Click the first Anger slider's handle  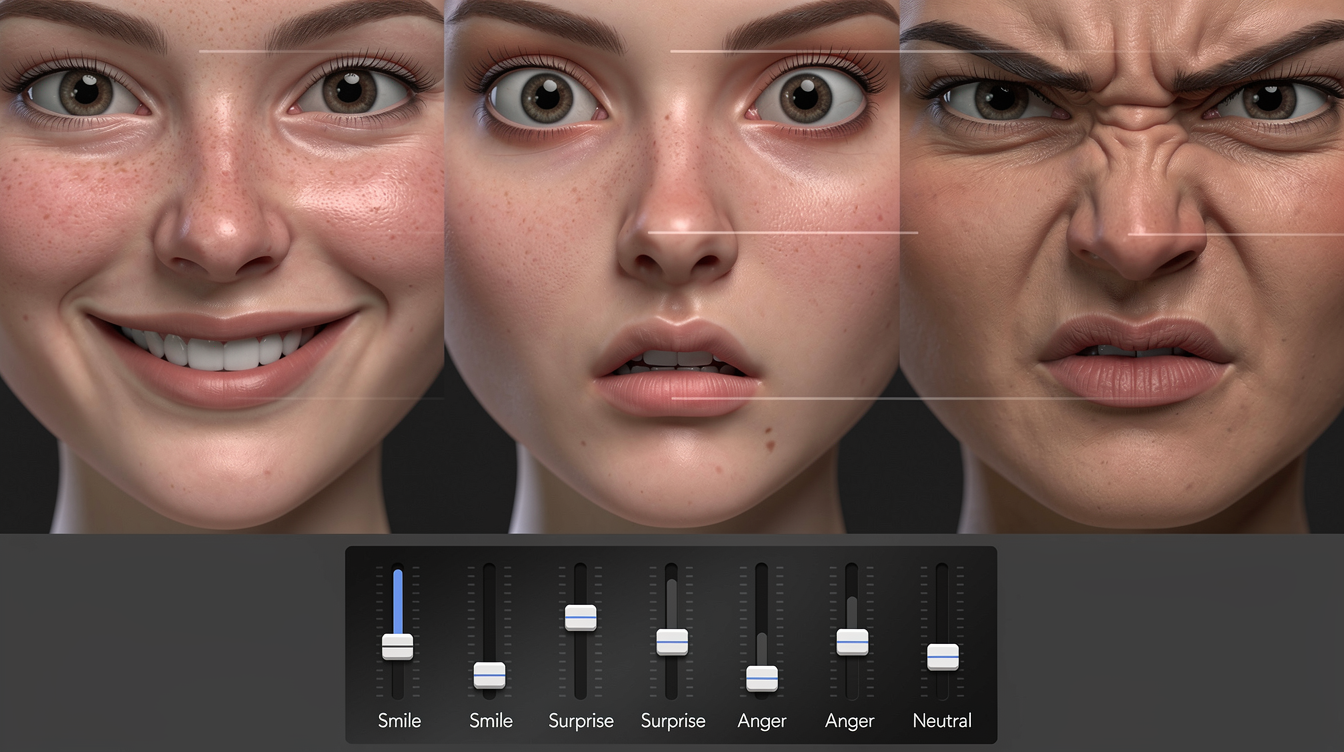(762, 679)
